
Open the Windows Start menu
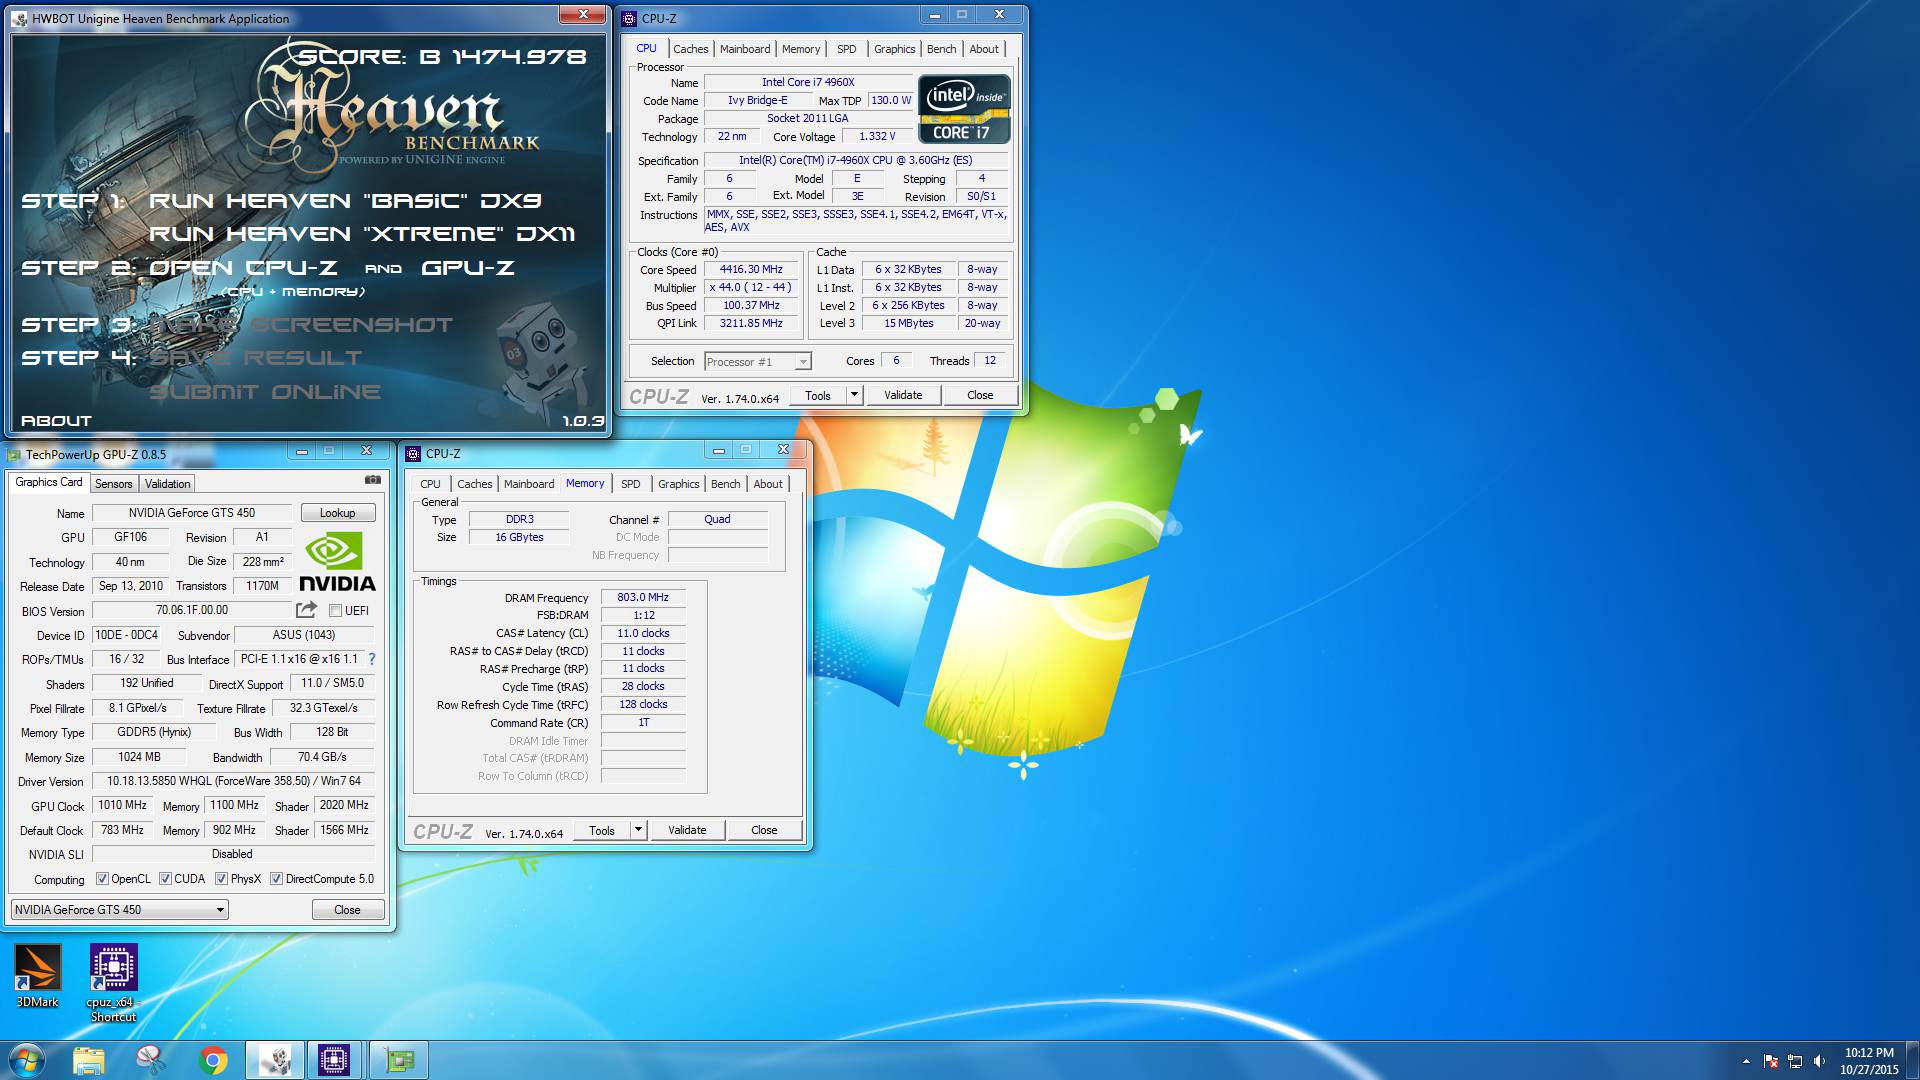point(27,1060)
